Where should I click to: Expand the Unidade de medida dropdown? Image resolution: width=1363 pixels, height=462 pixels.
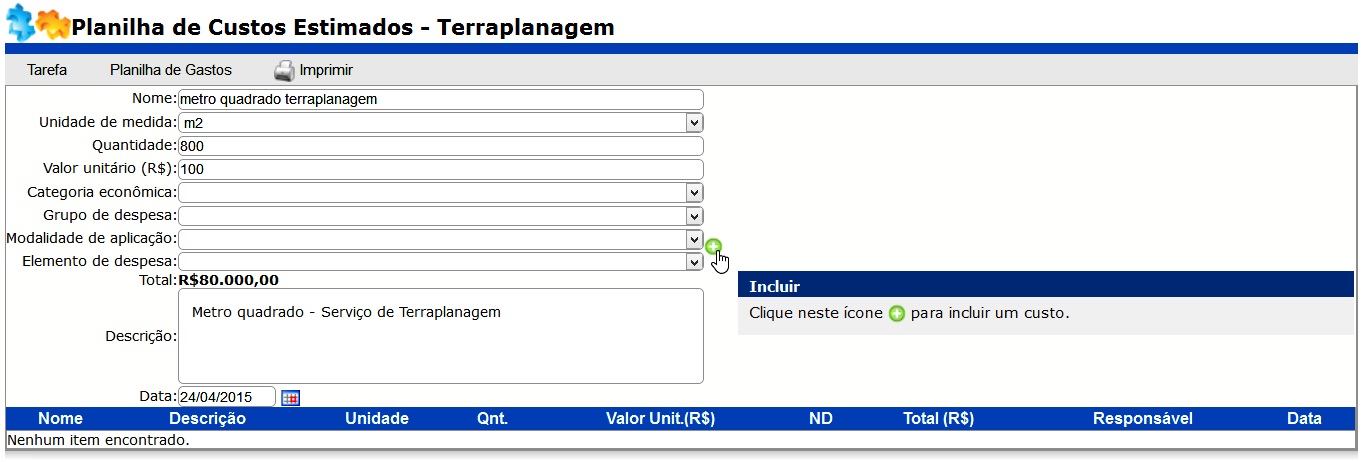coord(441,122)
